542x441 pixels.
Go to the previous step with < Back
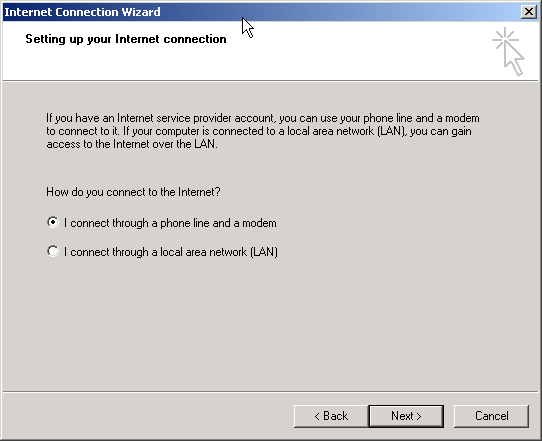[x=331, y=416]
